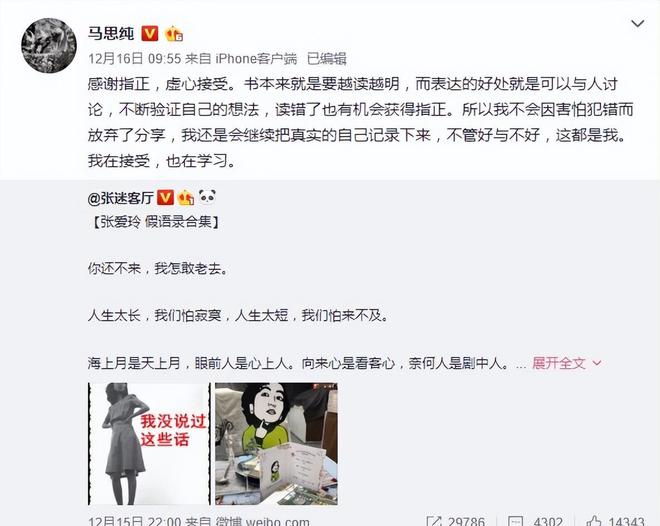
Task: Click the crown badge next to 张迷客厅
Action: 186,198
